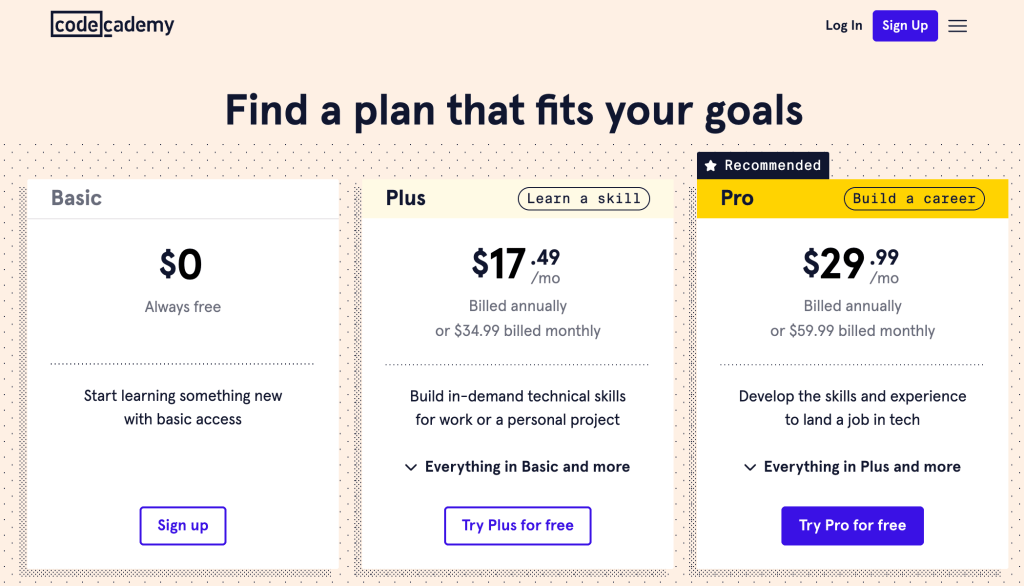Click Sign up under the Basic plan
Screen dimensions: 1024x586
tap(183, 525)
